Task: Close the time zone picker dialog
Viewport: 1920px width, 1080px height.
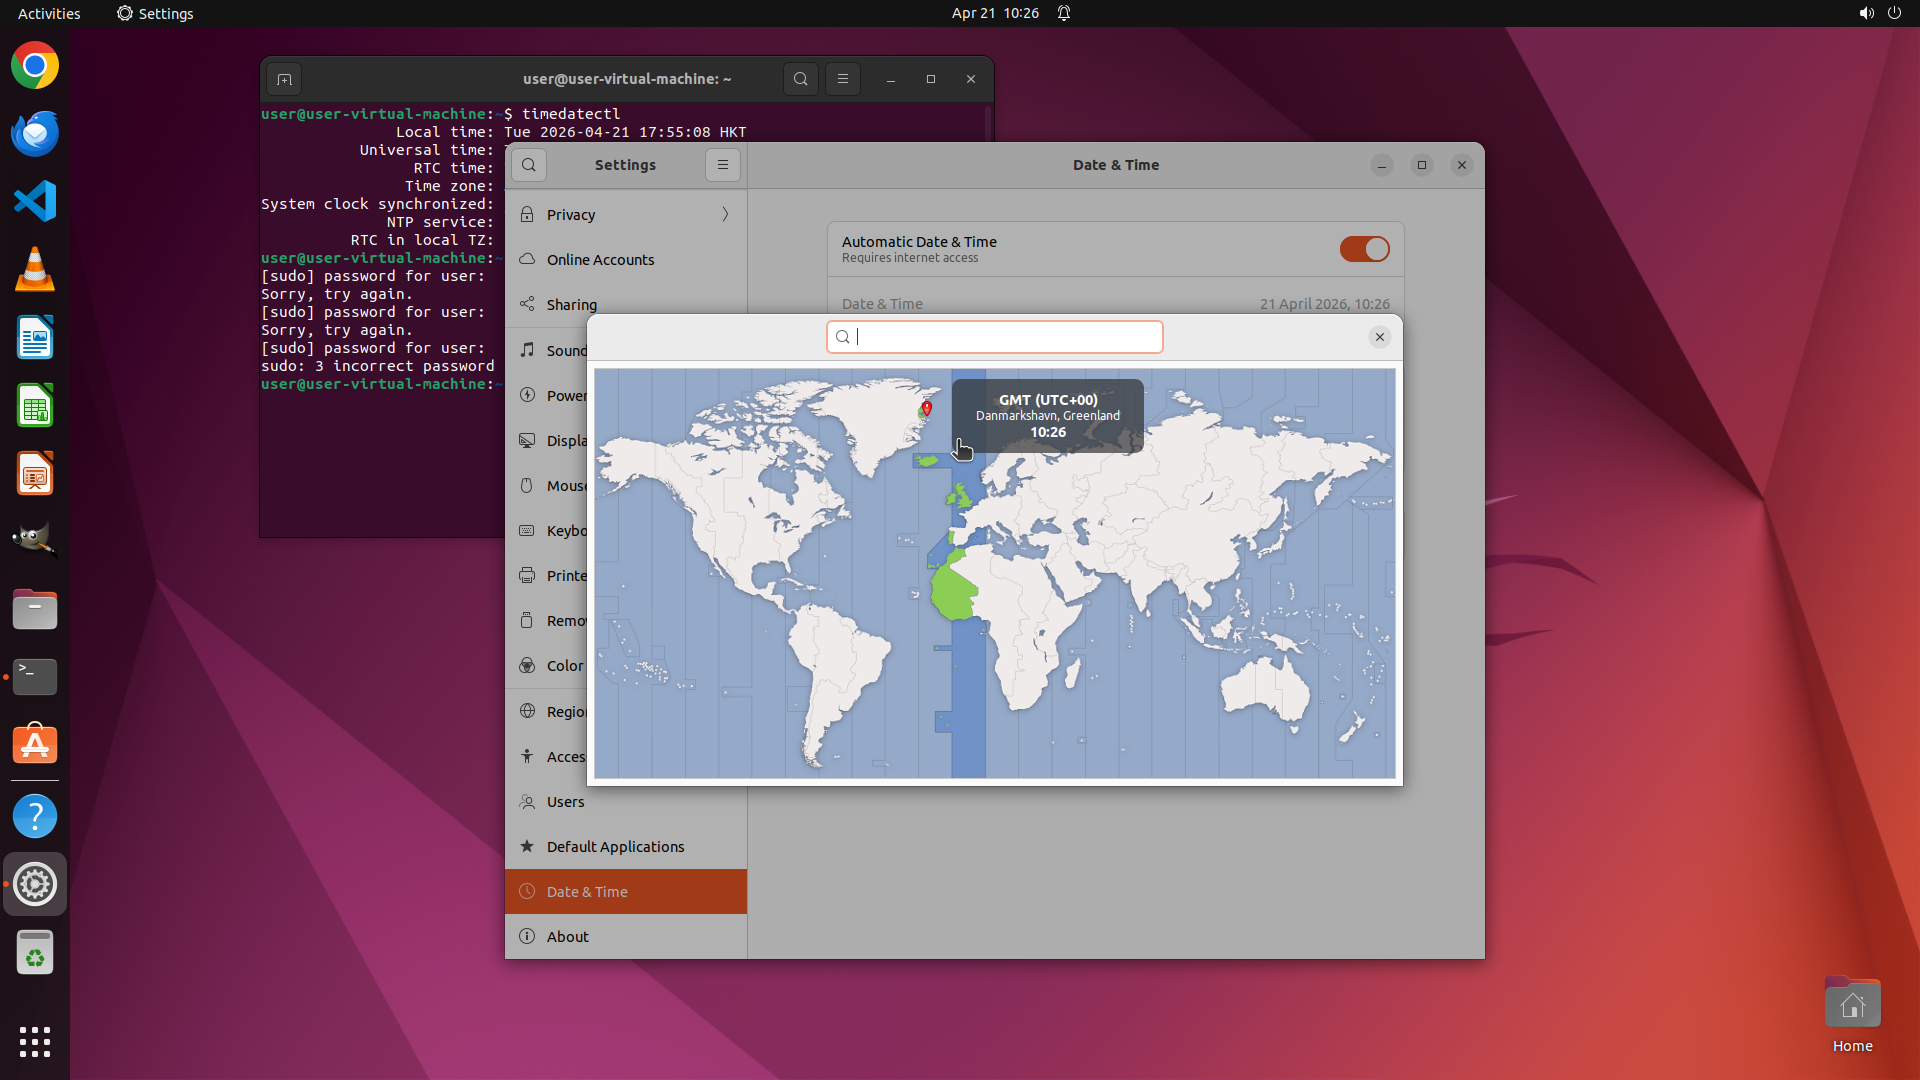Action: [1379, 337]
